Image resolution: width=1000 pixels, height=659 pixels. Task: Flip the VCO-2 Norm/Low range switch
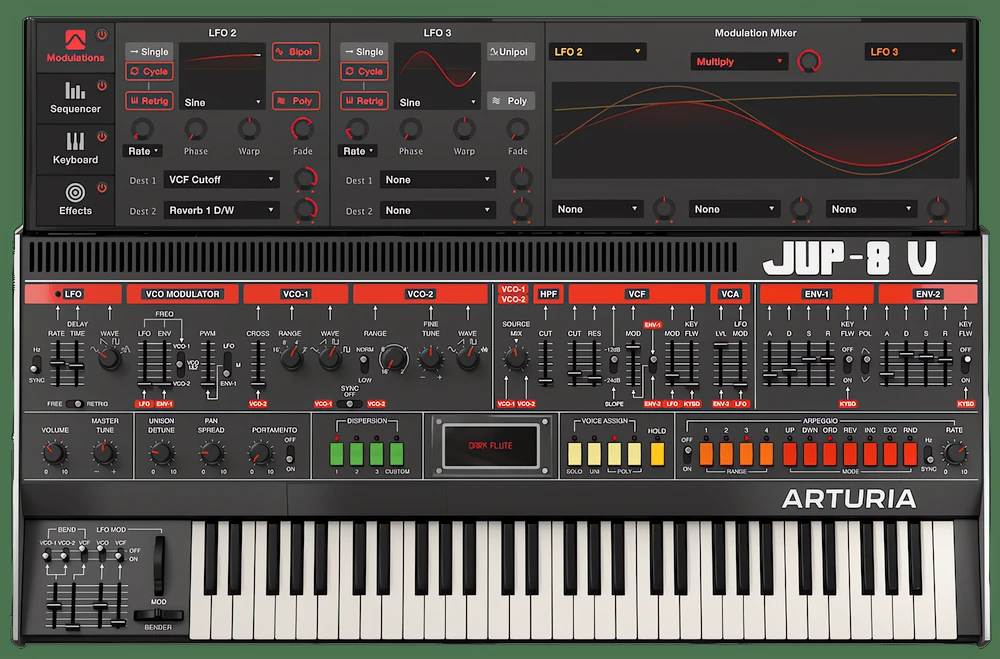click(x=364, y=364)
